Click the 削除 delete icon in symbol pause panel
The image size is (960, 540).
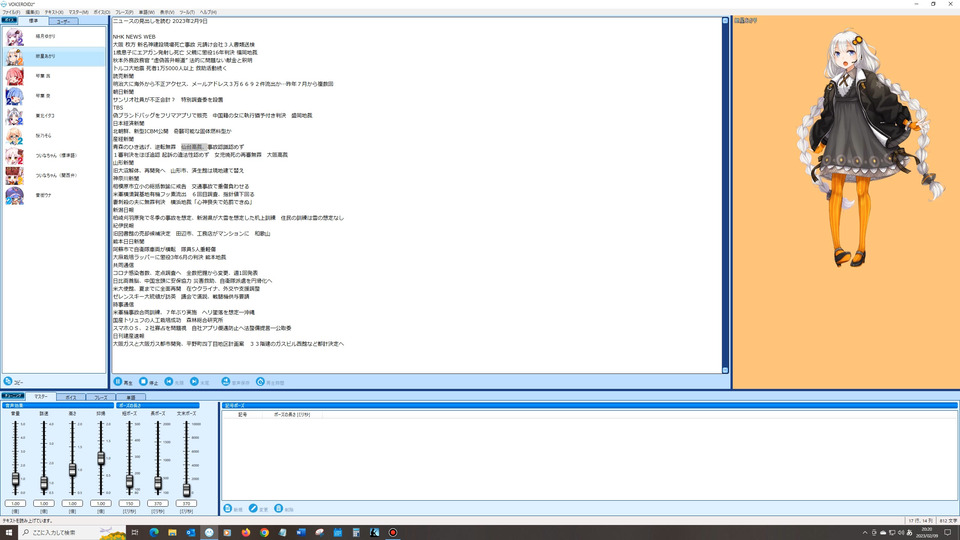click(x=279, y=509)
